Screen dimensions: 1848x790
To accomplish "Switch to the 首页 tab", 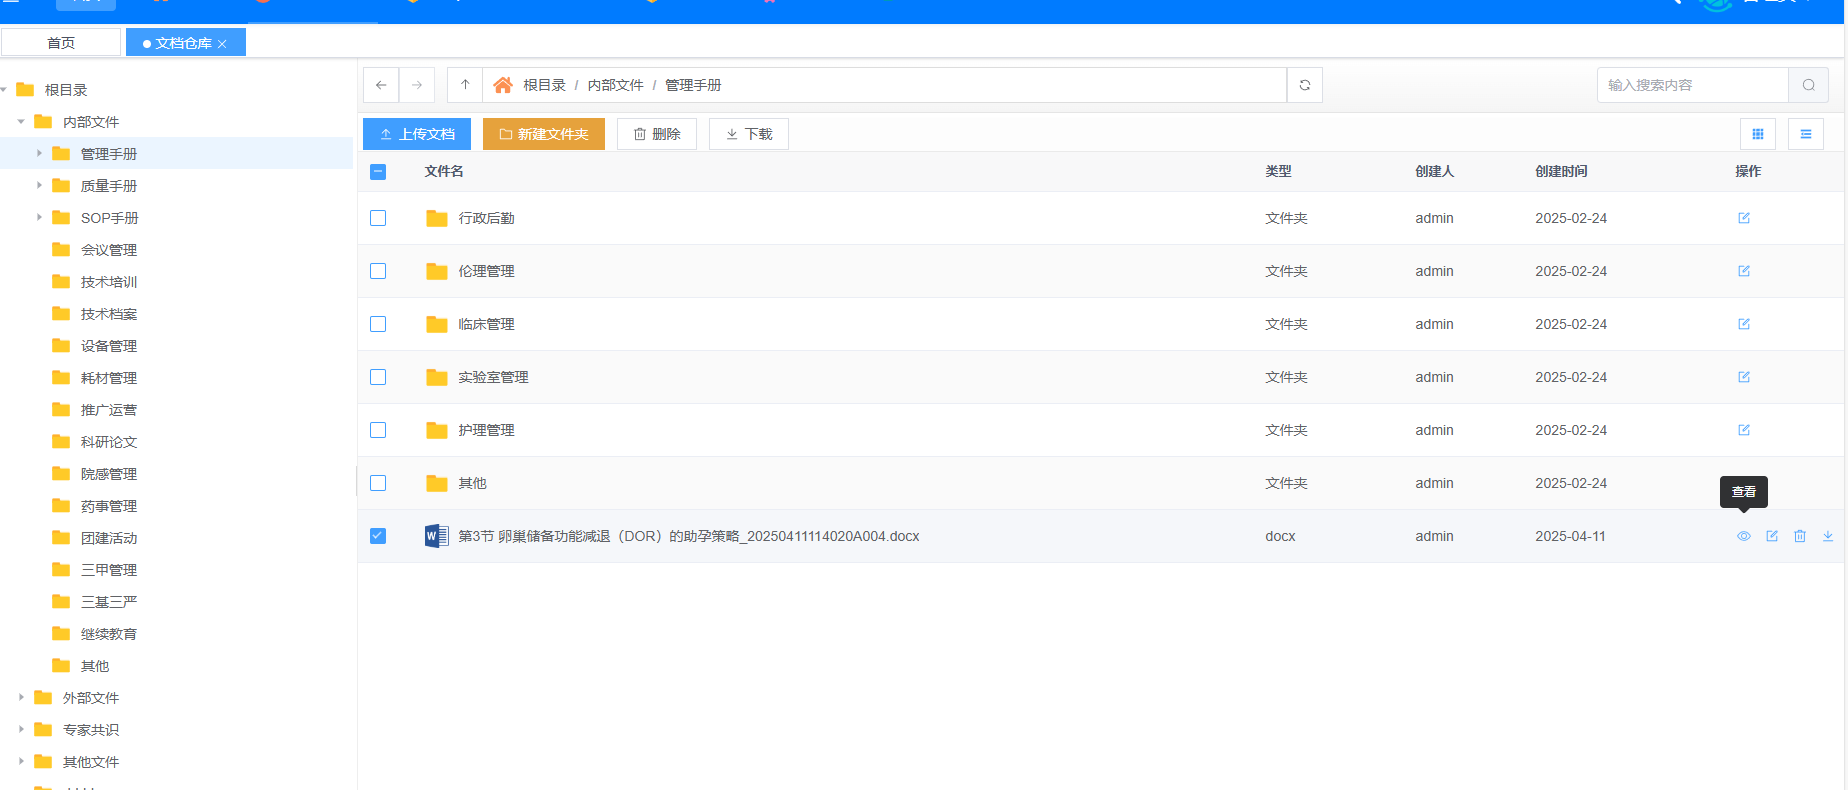I will click(61, 43).
